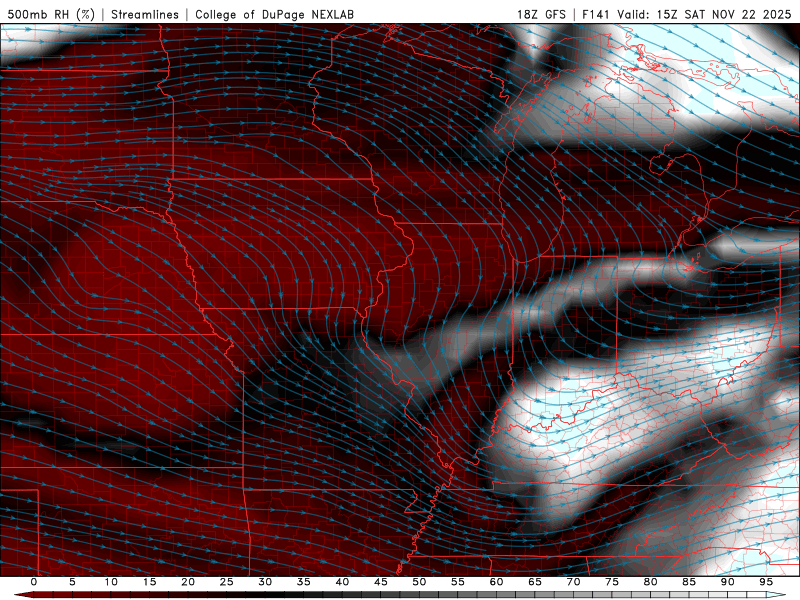Select the 35 value on the color scale
The image size is (800, 600).
pos(304,582)
